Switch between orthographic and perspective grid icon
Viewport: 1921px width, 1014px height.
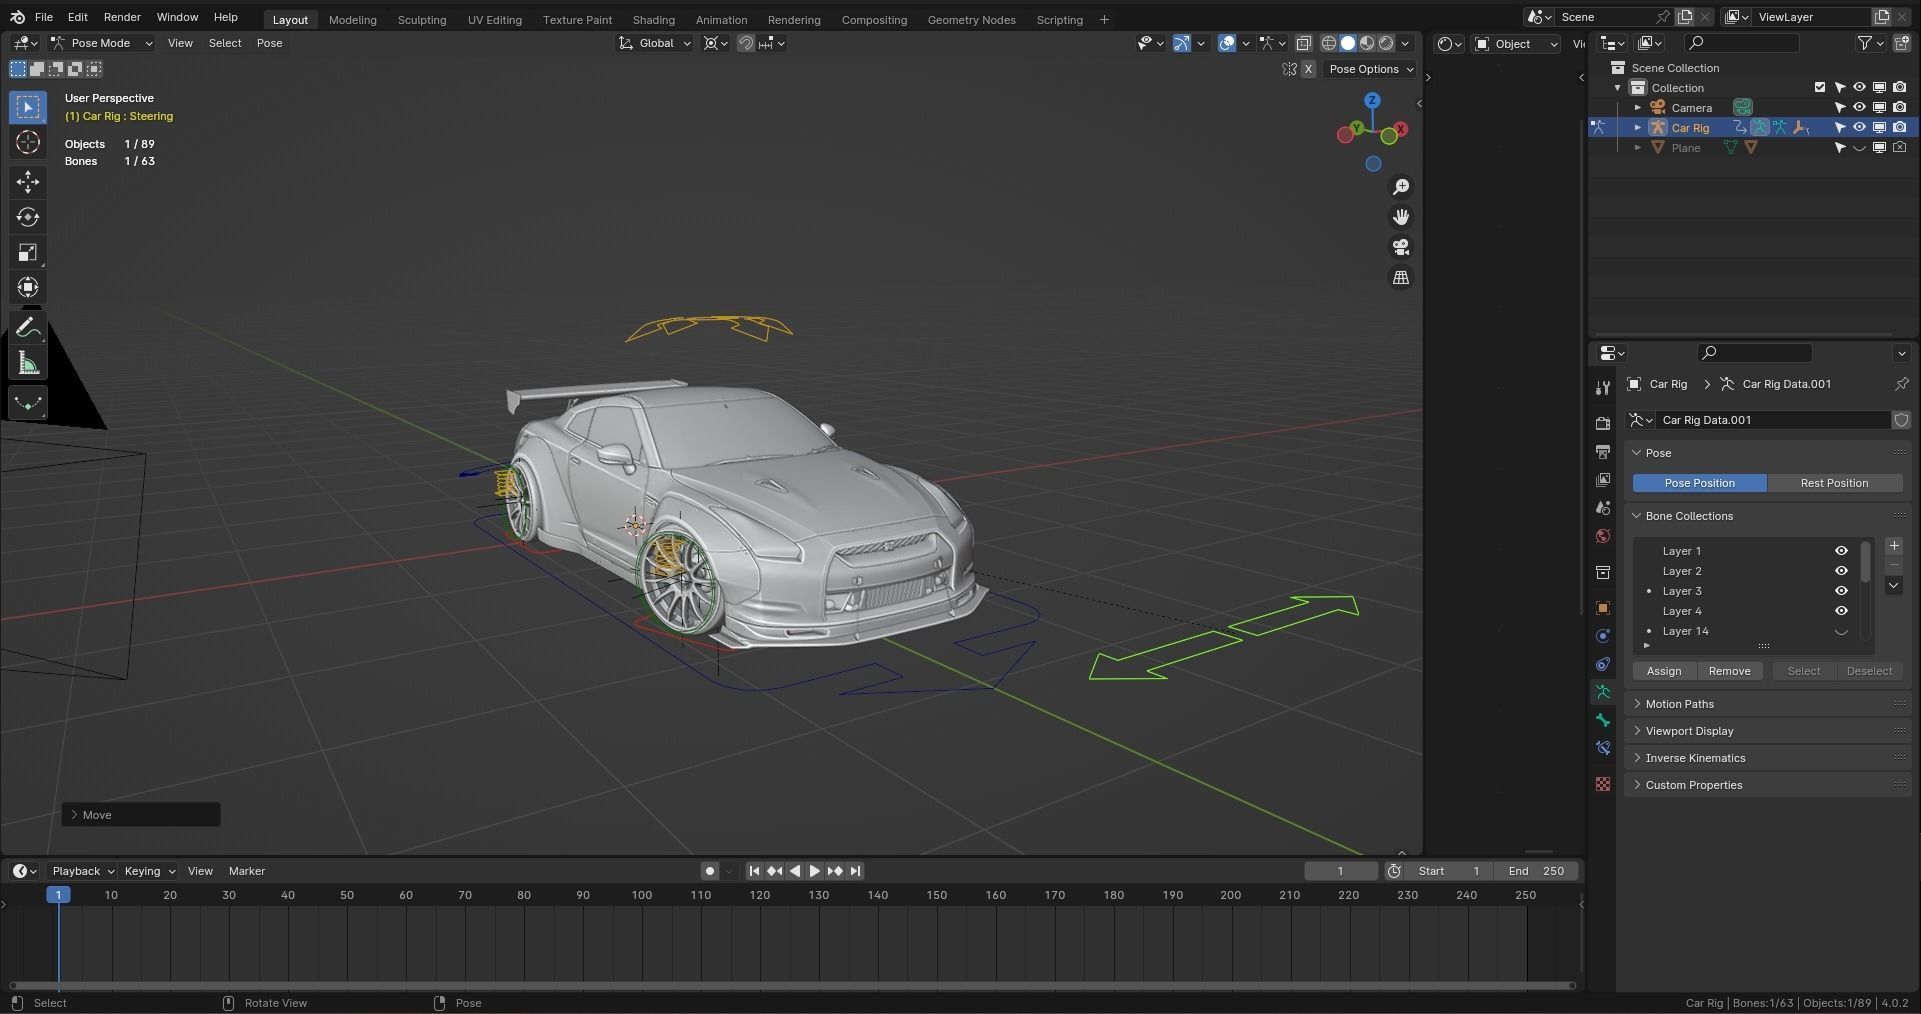coord(1401,277)
